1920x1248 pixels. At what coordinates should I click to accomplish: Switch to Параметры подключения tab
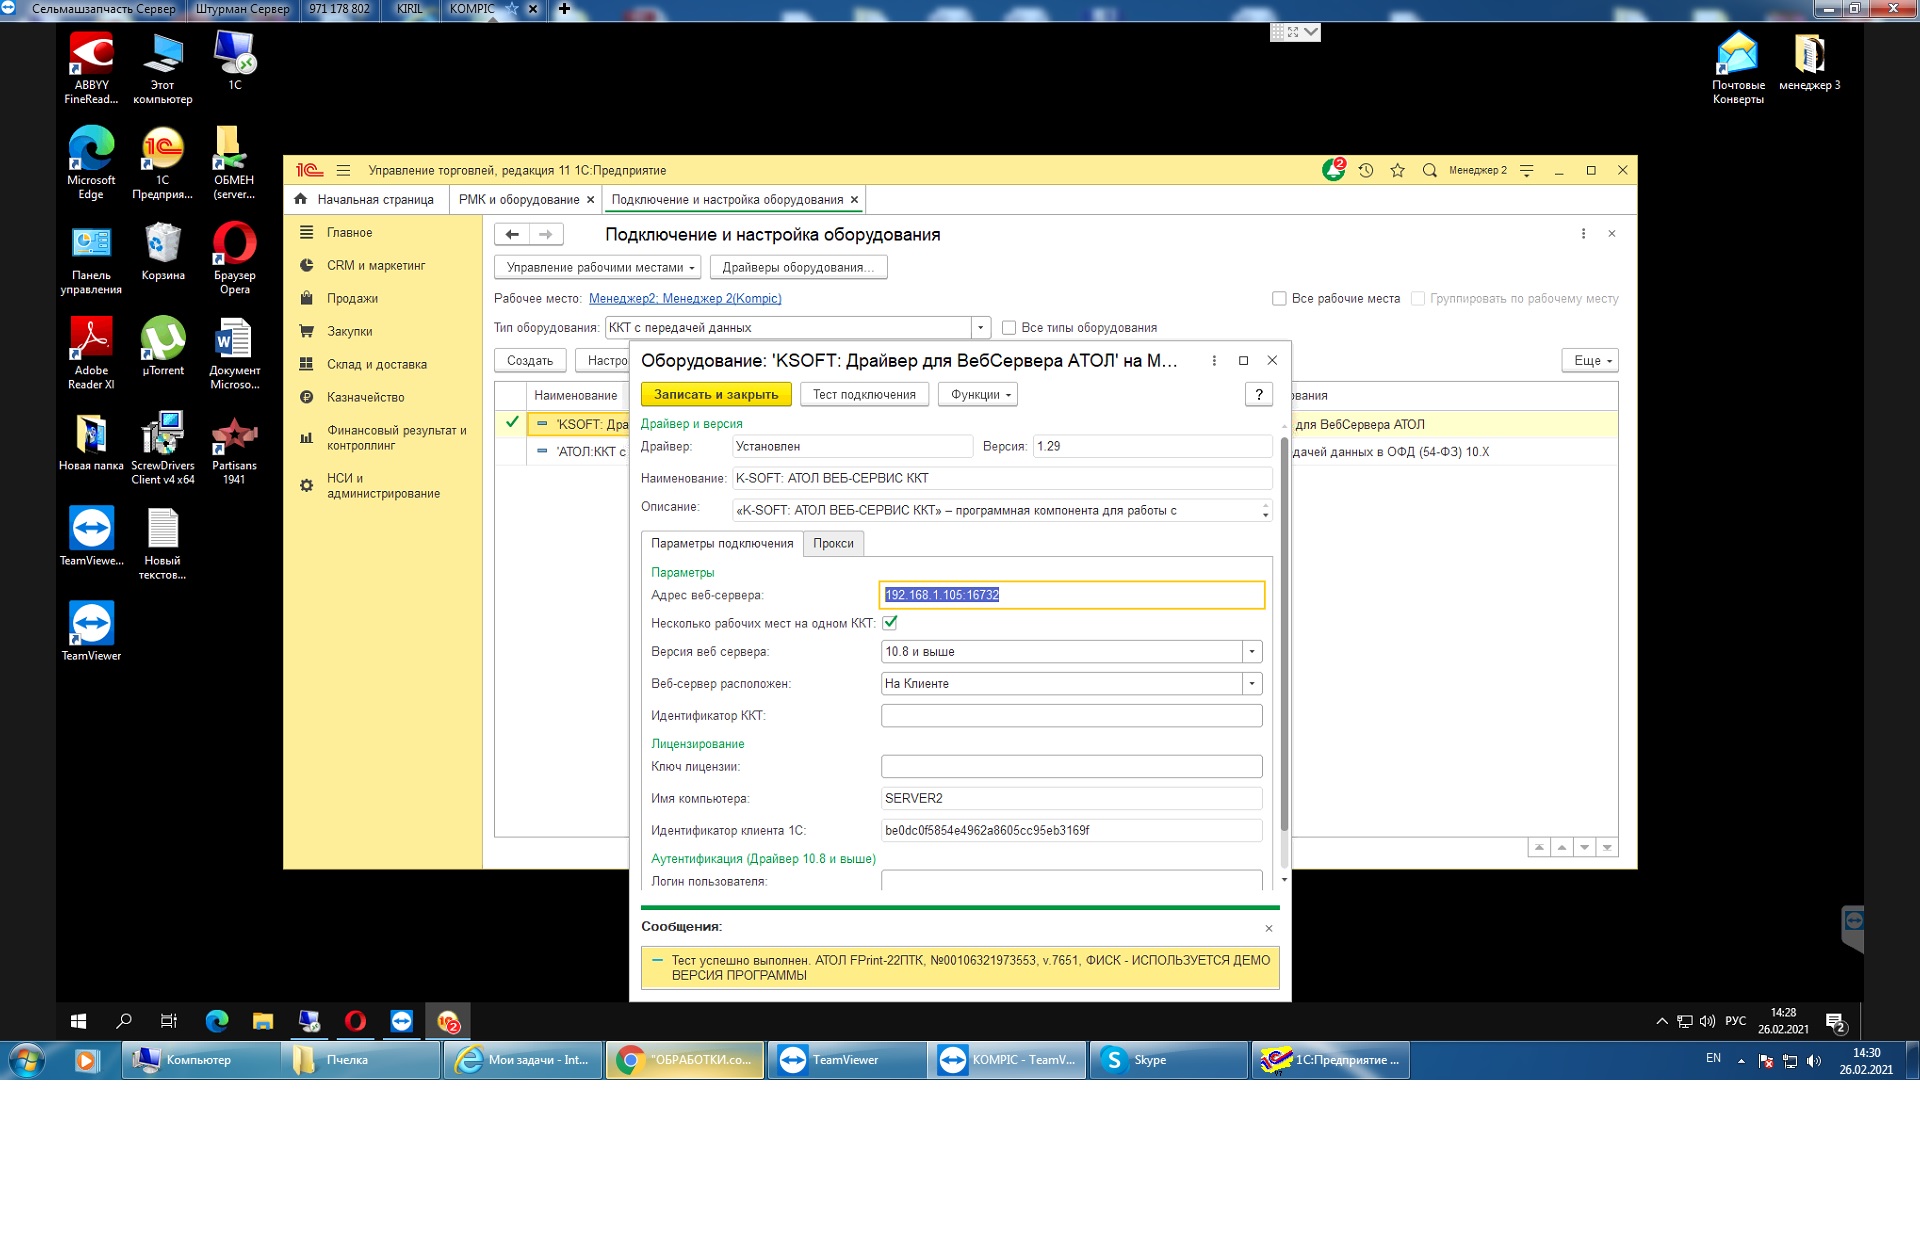click(x=722, y=543)
